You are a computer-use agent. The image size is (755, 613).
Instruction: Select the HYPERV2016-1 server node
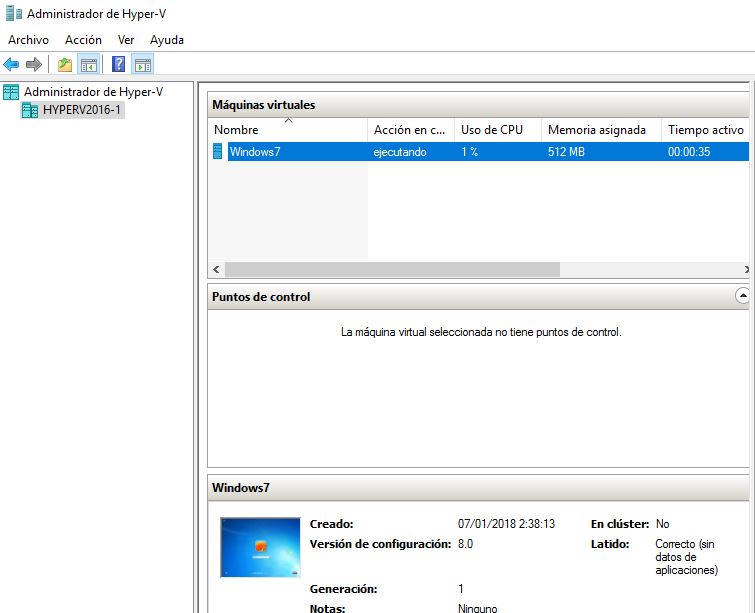81,110
